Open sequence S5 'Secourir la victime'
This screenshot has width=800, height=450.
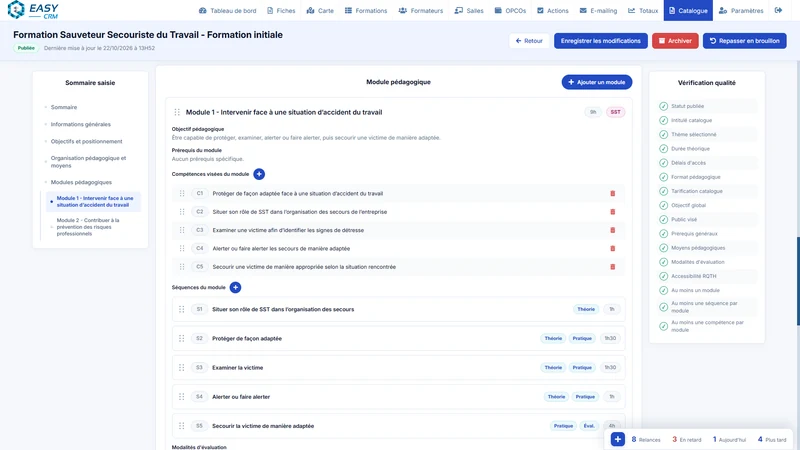(398, 426)
